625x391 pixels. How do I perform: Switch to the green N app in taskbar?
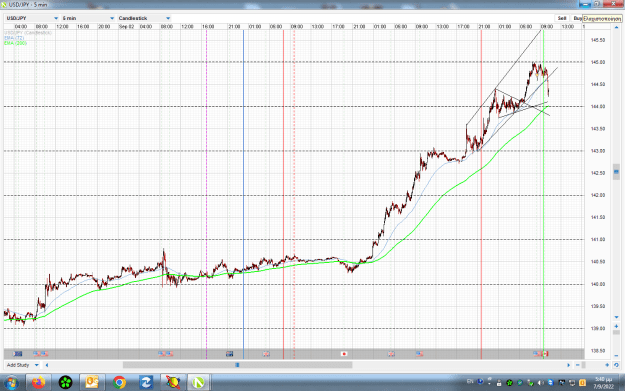[199, 383]
